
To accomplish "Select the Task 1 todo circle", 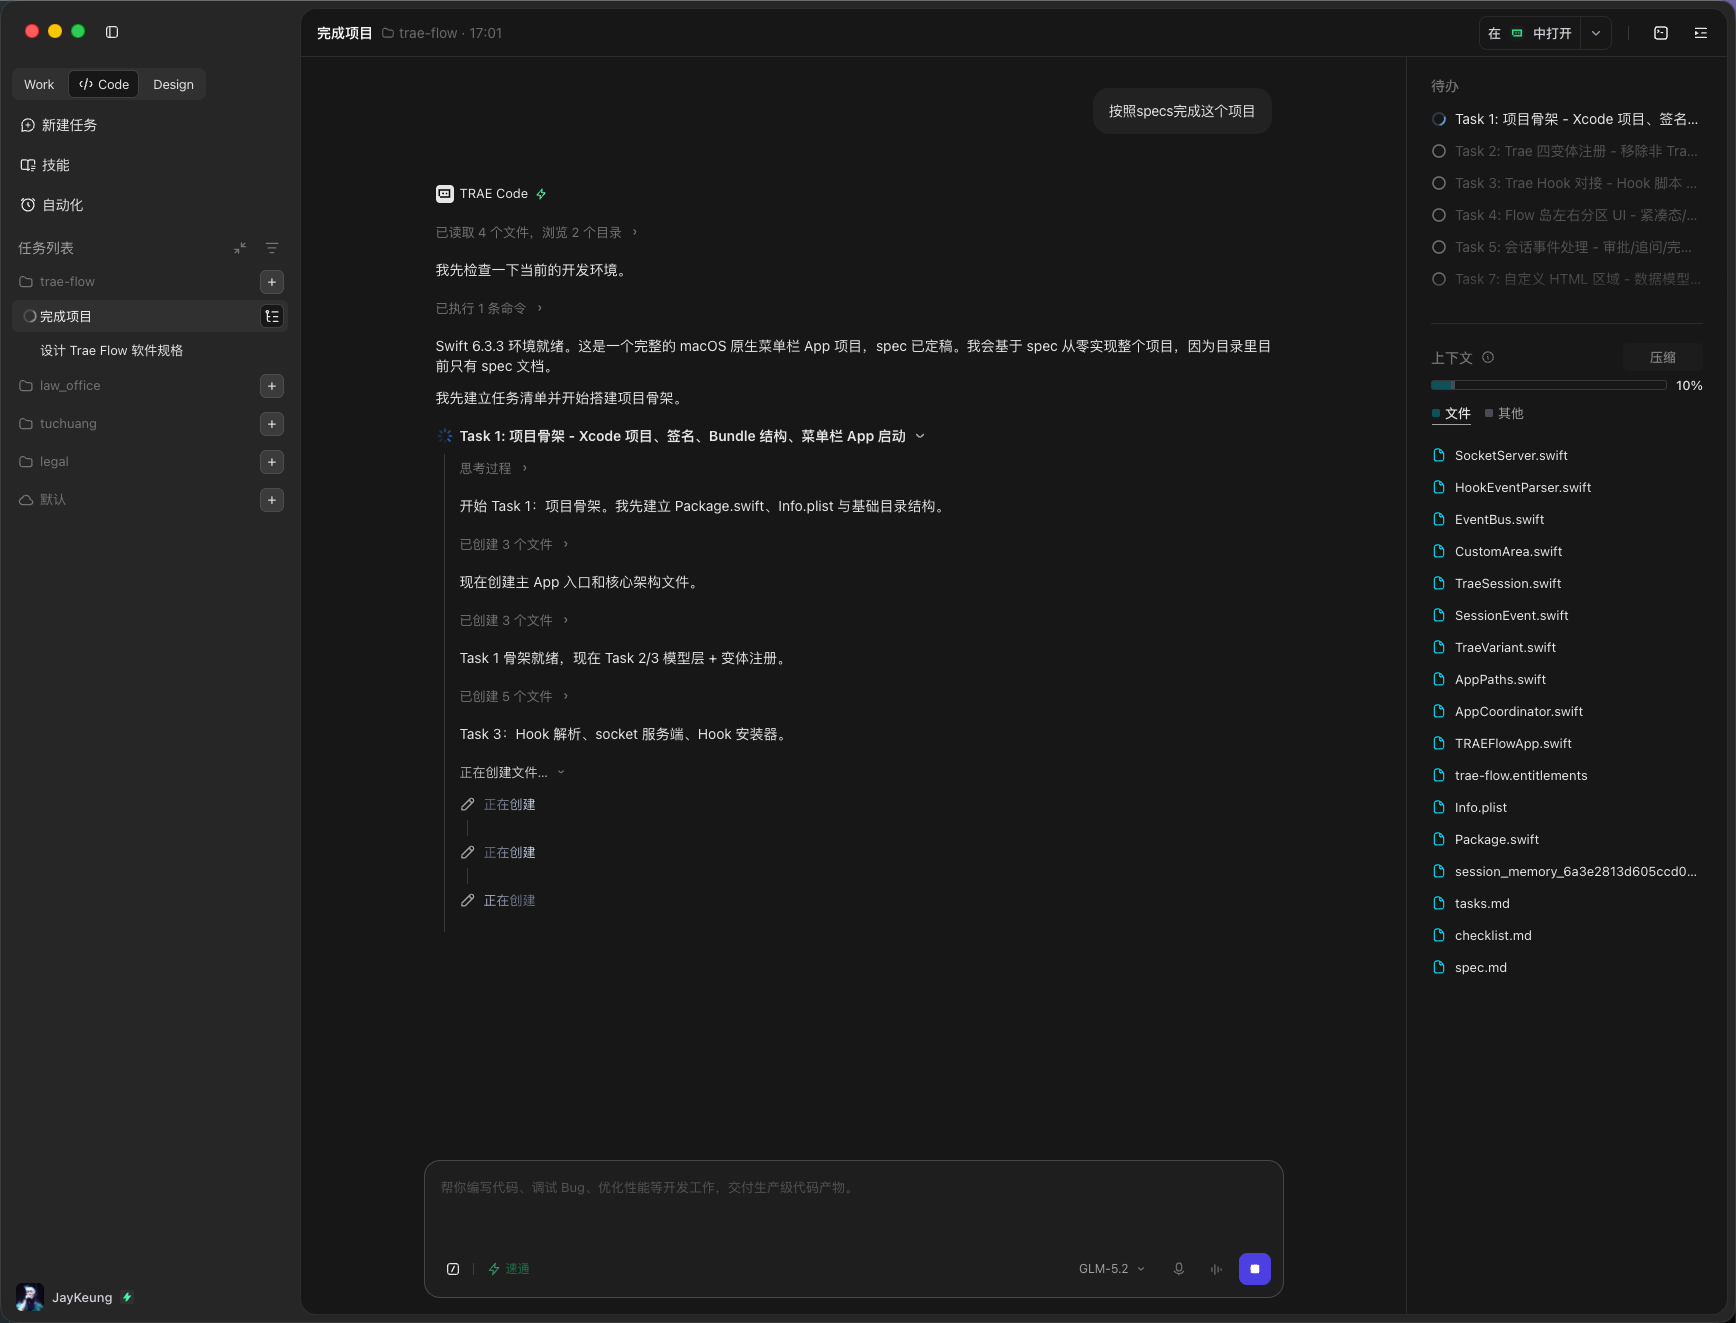I will tap(1439, 119).
